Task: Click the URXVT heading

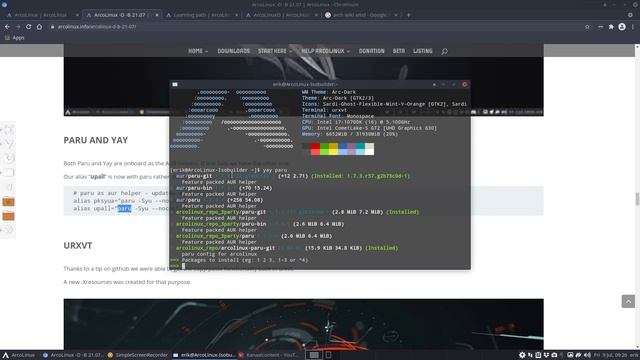Action: pyautogui.click(x=78, y=245)
